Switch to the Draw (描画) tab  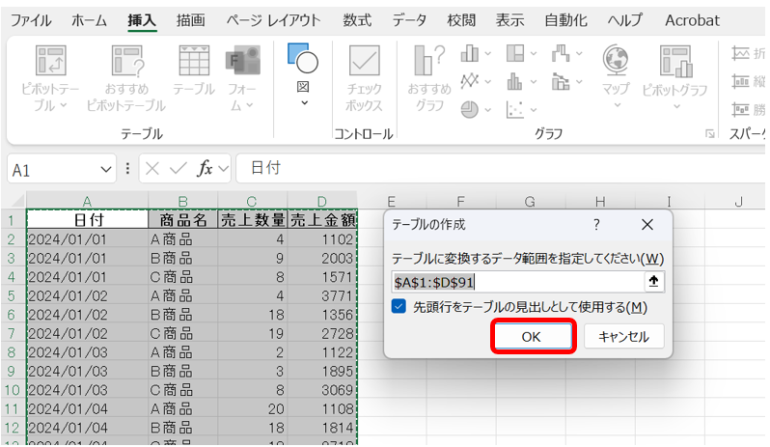pos(191,20)
